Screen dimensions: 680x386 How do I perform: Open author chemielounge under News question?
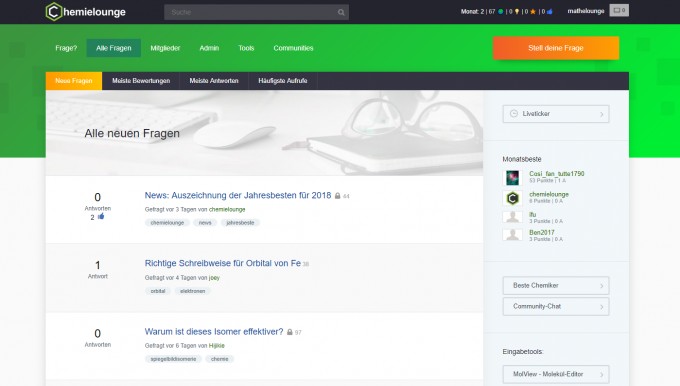(227, 209)
